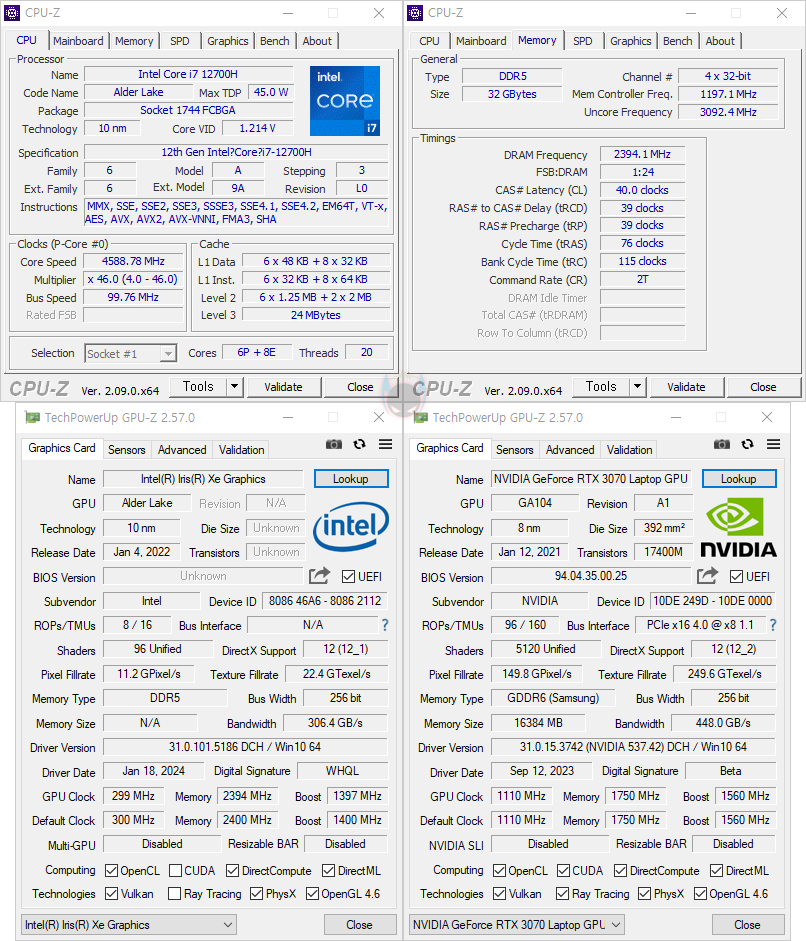The width and height of the screenshot is (806, 941).
Task: Click BIOS share/export icon in Intel GPU-Z
Action: [319, 576]
